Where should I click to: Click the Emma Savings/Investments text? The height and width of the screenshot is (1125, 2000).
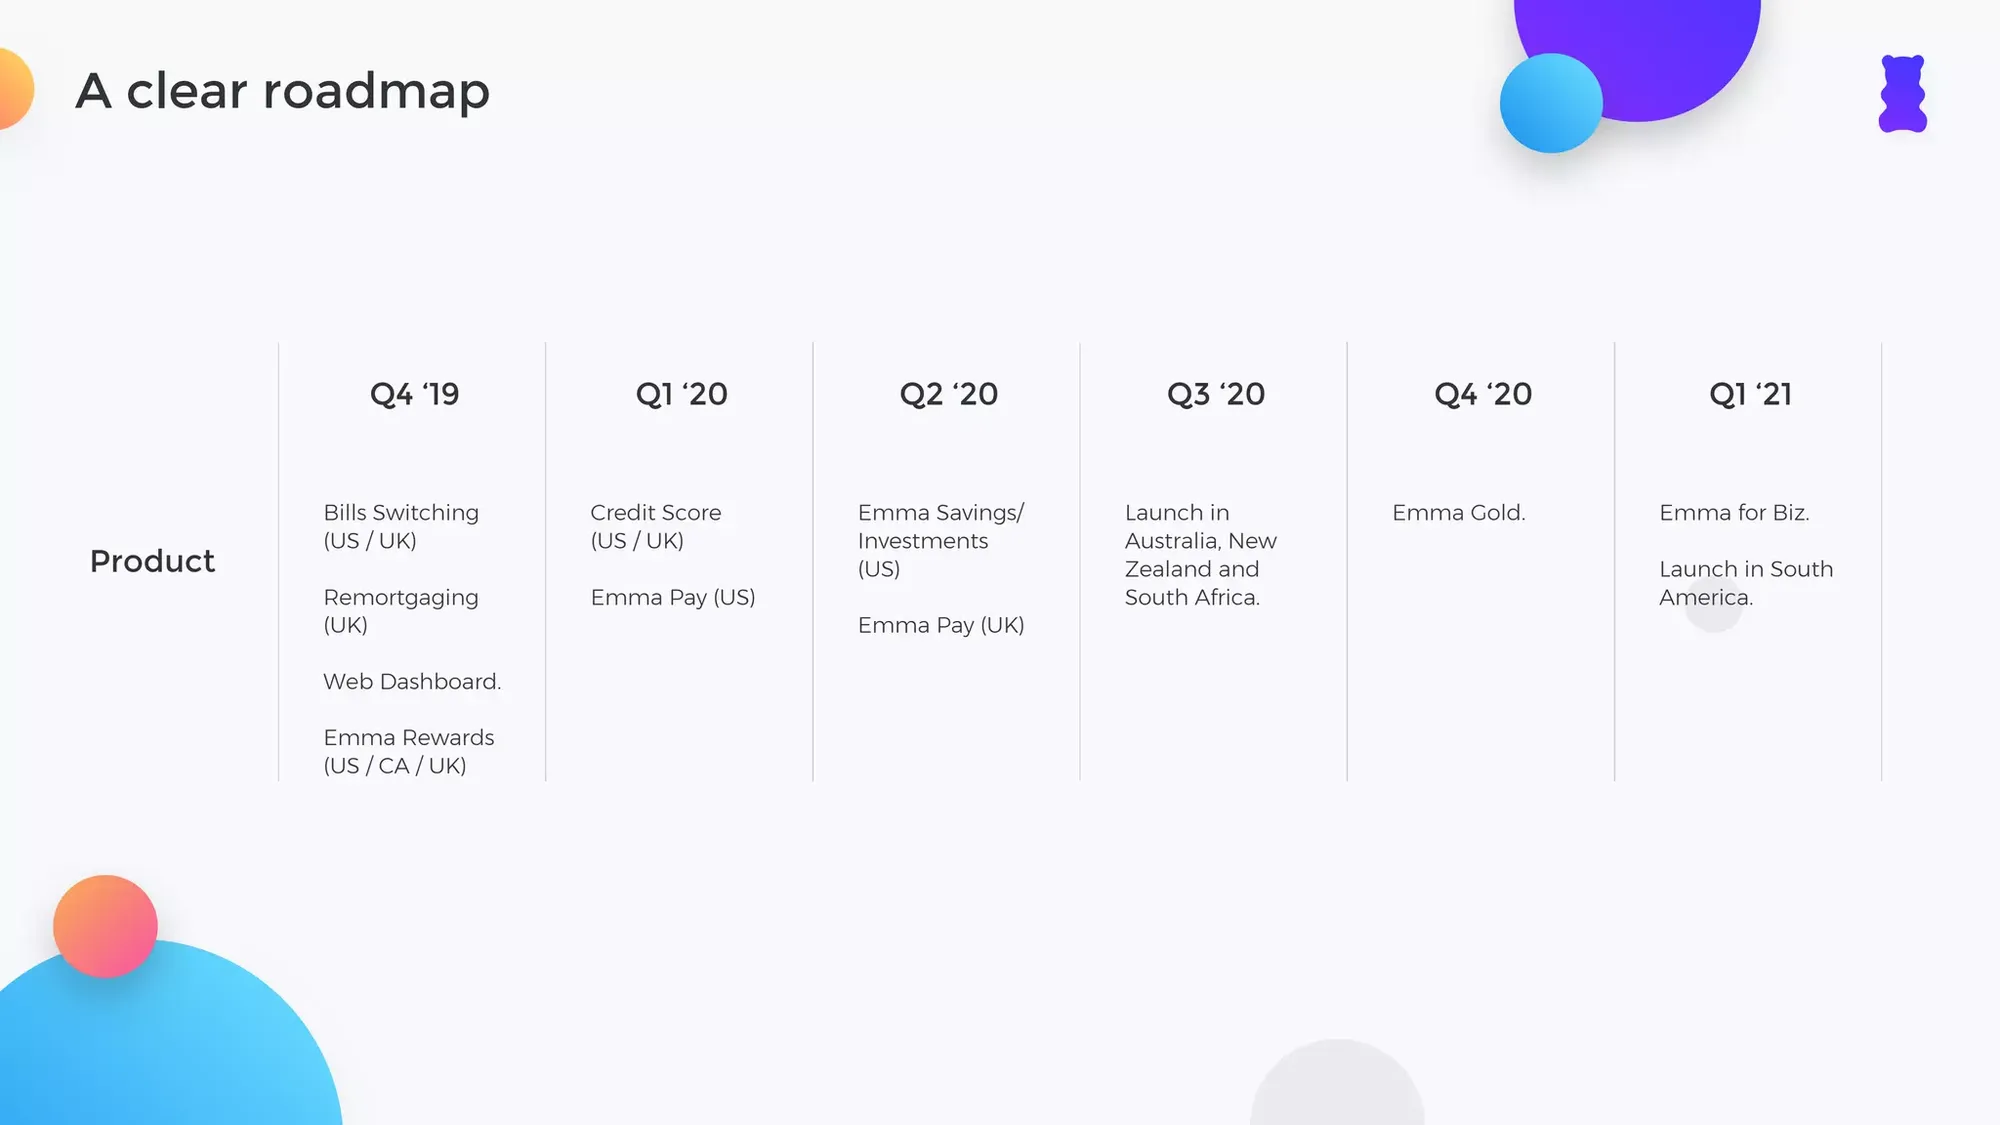[941, 540]
